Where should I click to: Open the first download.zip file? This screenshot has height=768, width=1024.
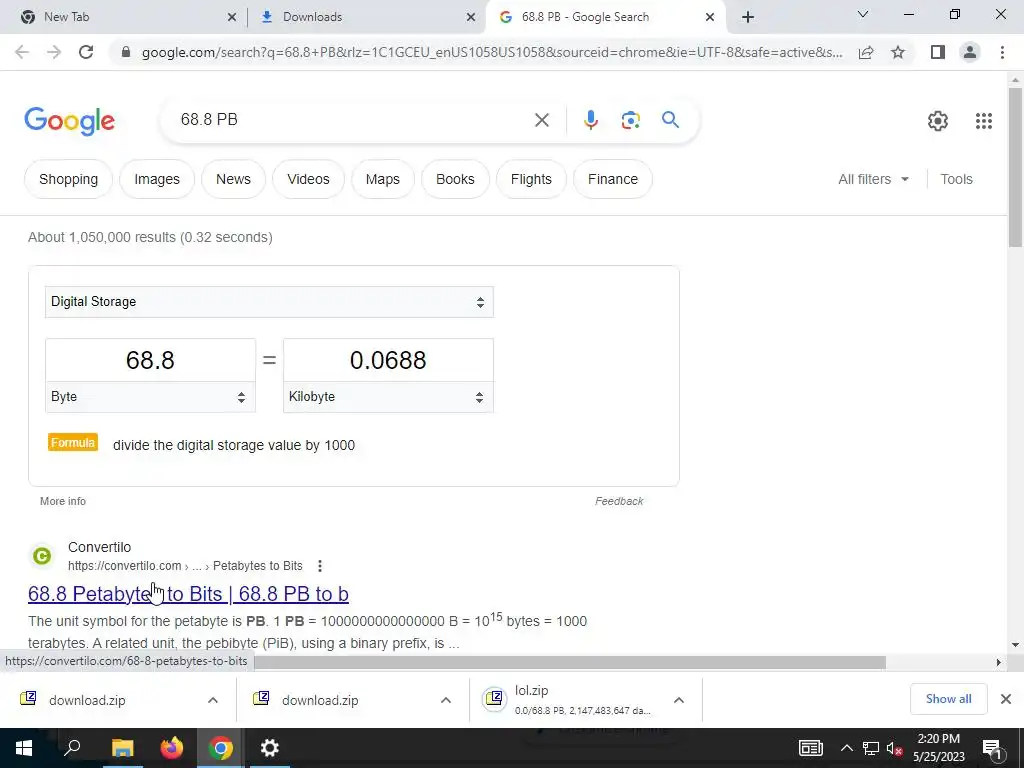(88, 700)
